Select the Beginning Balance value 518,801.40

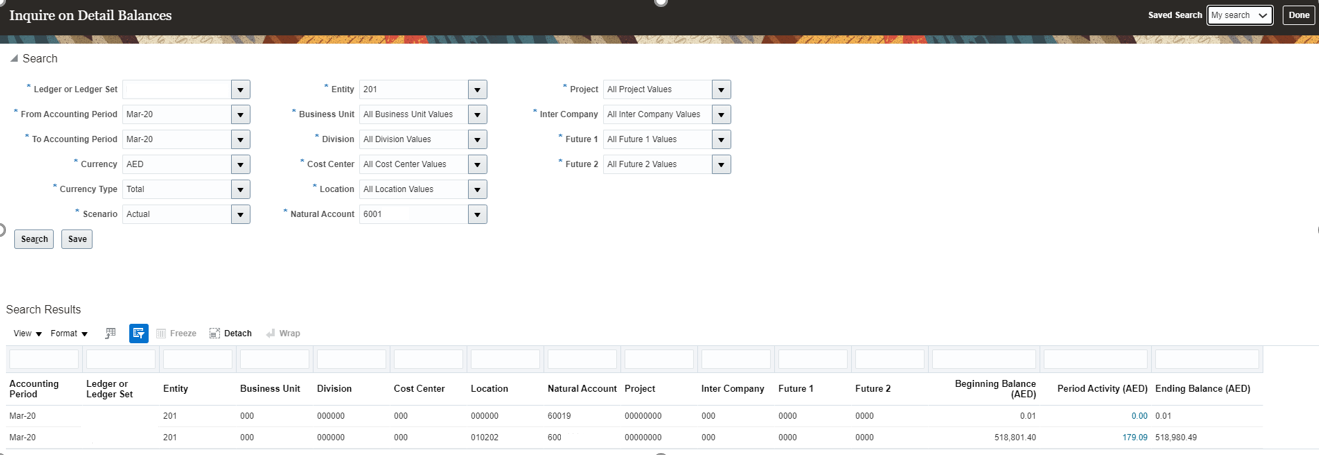point(1013,437)
